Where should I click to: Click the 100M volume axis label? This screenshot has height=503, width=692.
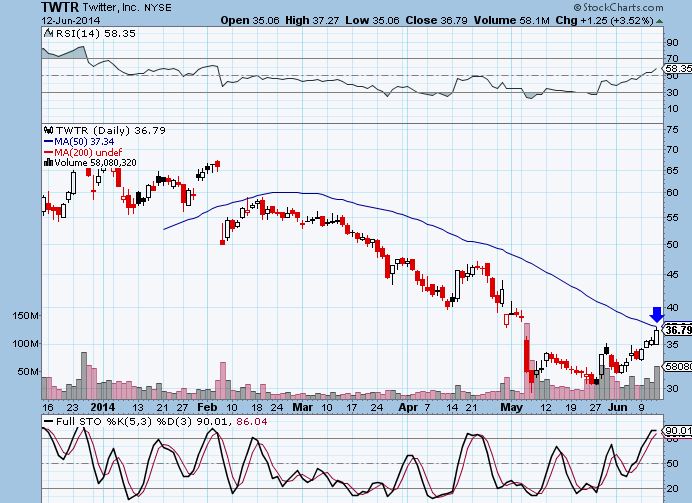coord(25,343)
